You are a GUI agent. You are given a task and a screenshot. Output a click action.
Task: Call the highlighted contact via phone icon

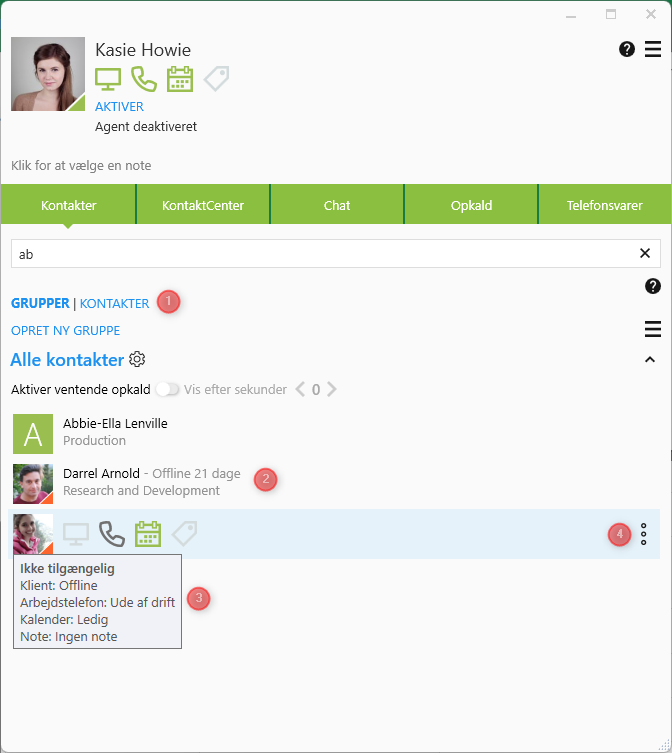112,534
